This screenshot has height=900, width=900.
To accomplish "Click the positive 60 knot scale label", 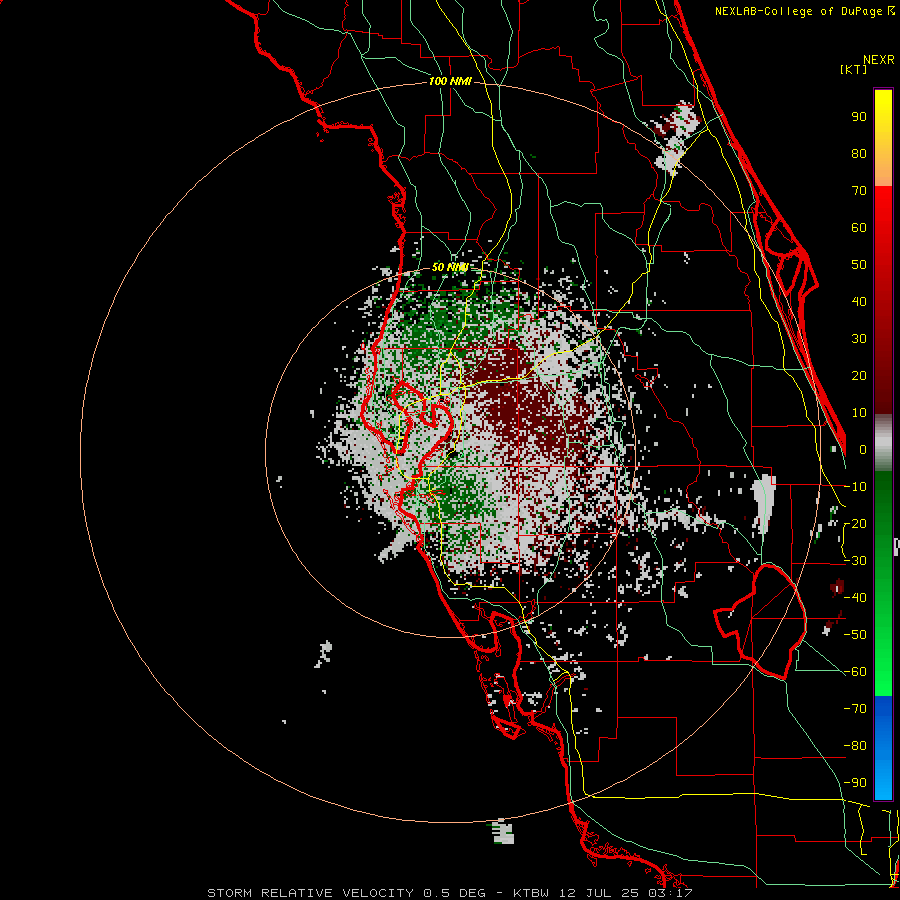I will (x=859, y=227).
